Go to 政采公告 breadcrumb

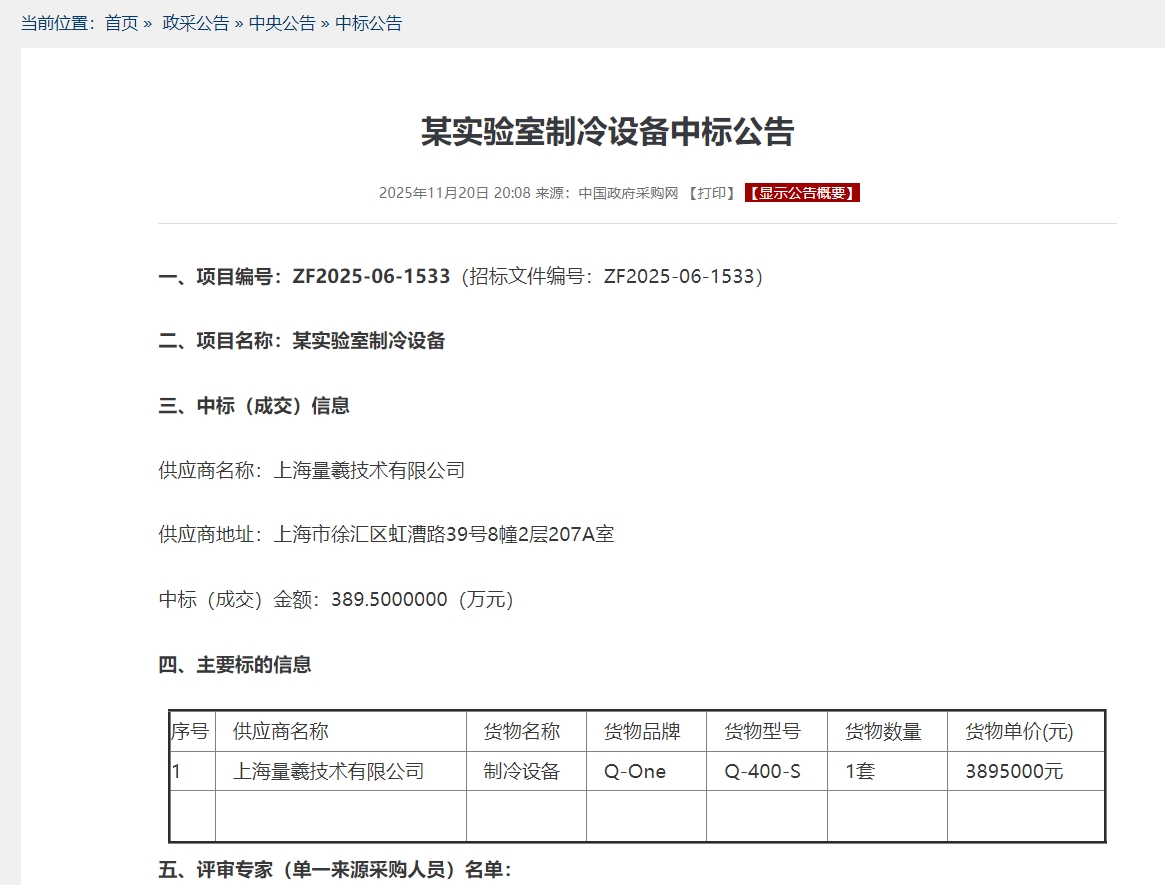pyautogui.click(x=196, y=23)
